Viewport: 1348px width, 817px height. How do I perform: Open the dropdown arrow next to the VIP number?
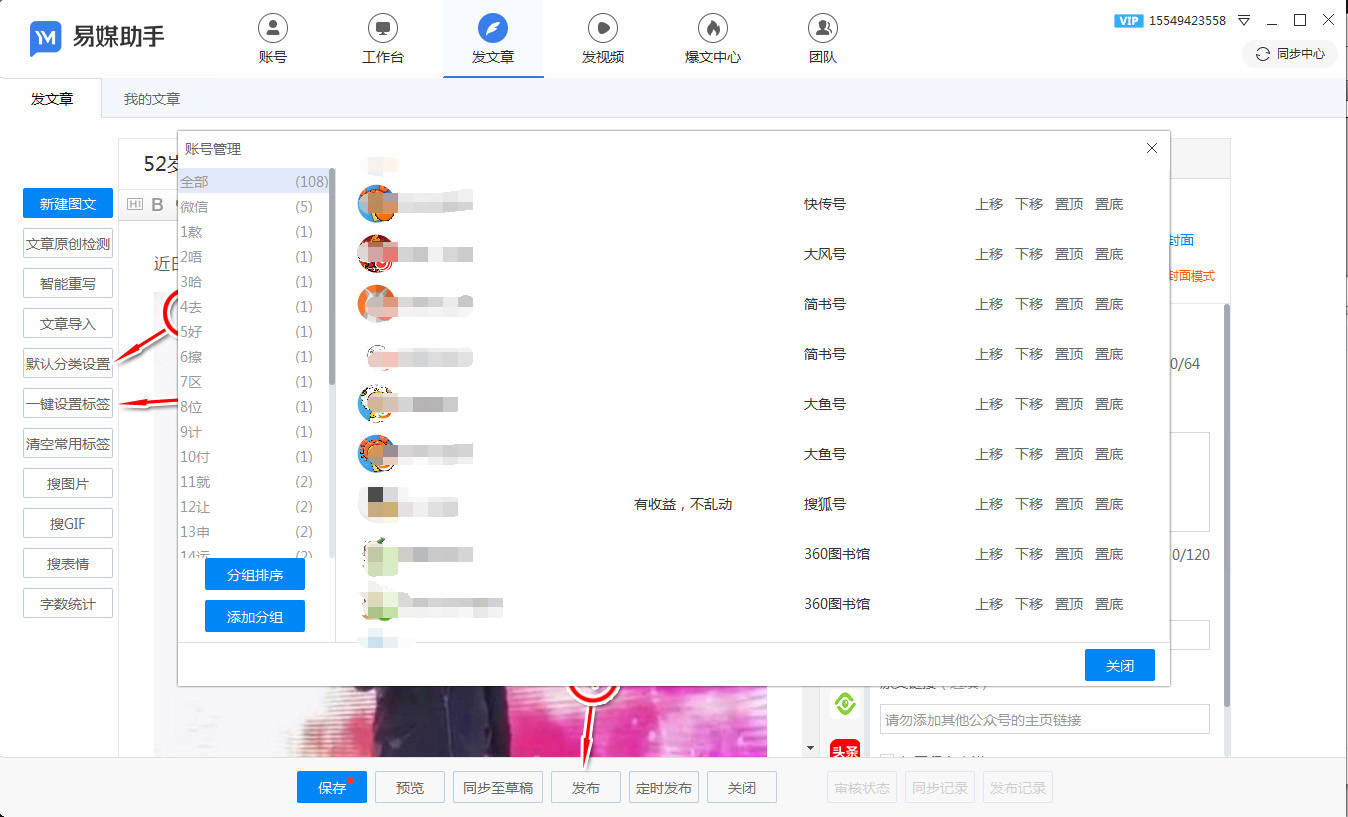1242,19
